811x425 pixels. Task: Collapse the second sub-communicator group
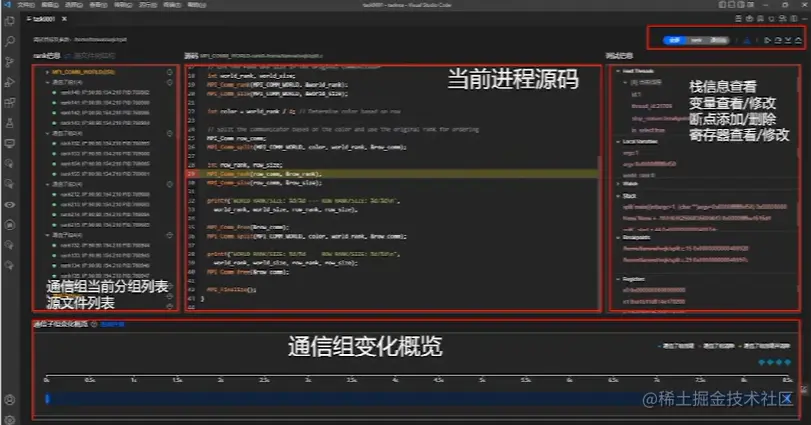coord(47,133)
